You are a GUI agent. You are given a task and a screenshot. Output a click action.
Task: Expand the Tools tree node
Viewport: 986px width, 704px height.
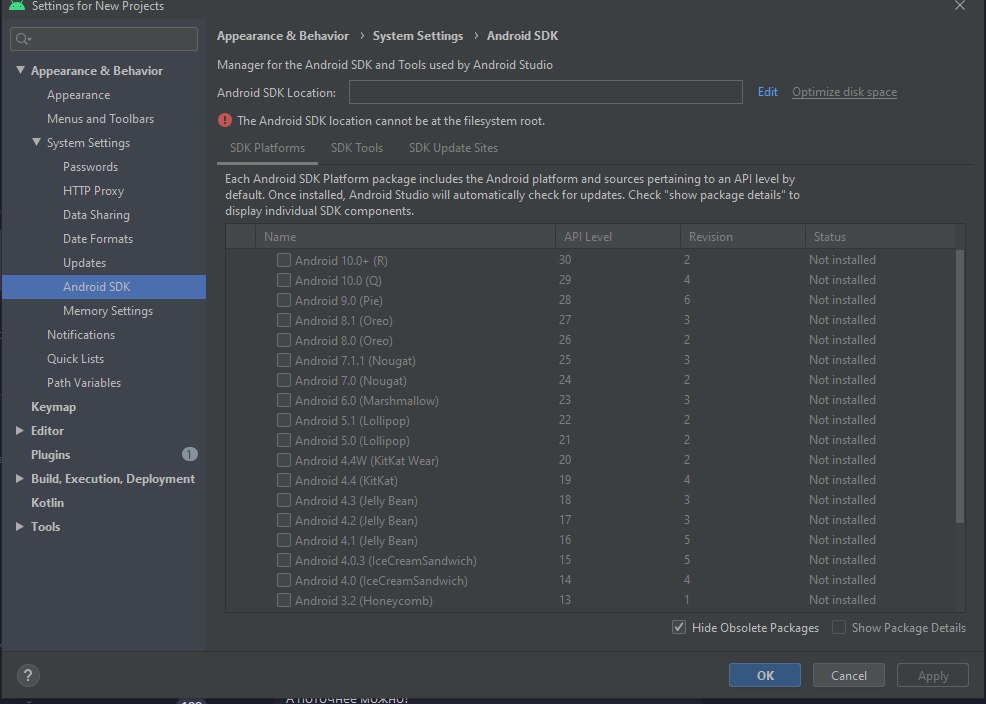[x=19, y=526]
